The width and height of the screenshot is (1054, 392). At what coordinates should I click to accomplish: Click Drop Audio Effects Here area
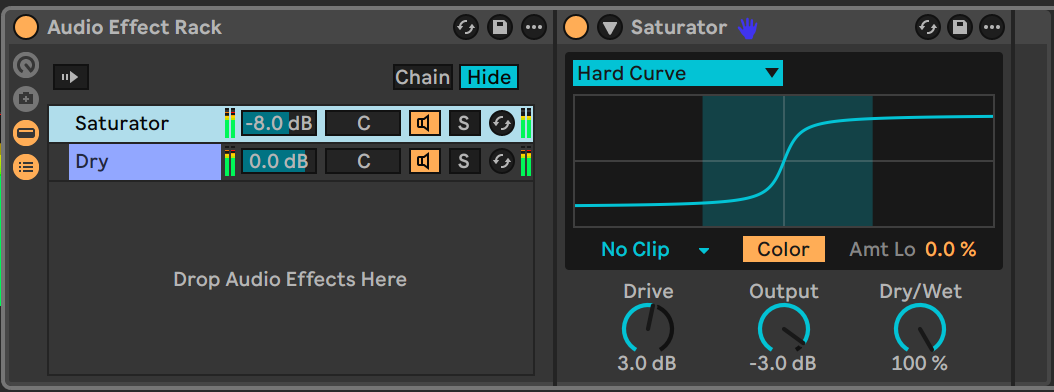[290, 279]
